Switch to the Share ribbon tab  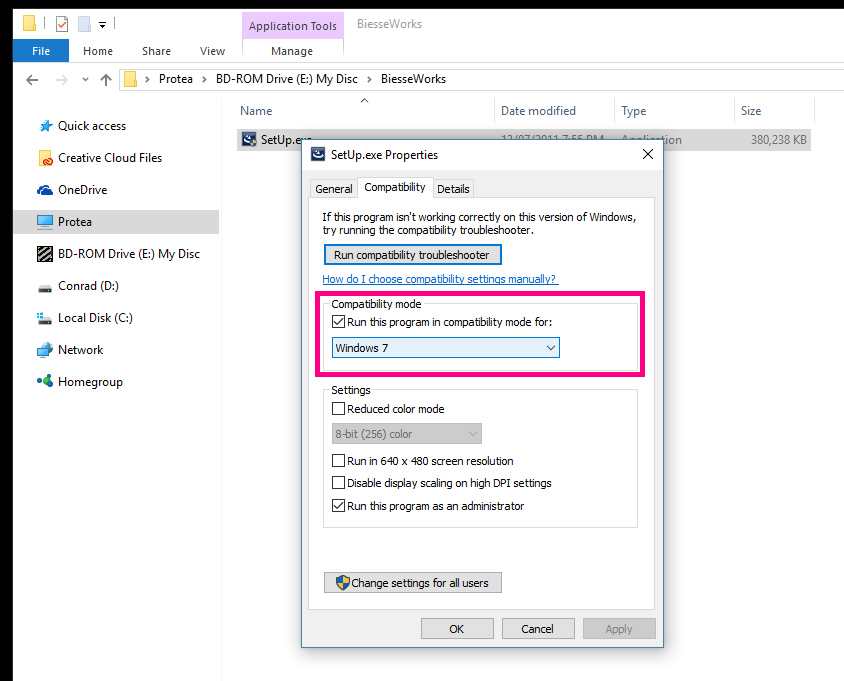(x=156, y=51)
